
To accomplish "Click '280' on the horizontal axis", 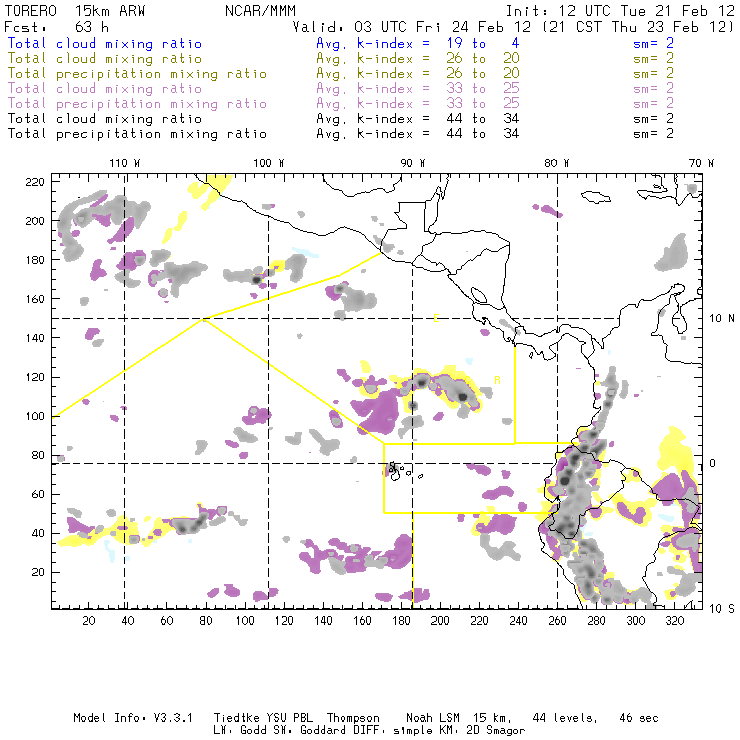I will point(597,621).
